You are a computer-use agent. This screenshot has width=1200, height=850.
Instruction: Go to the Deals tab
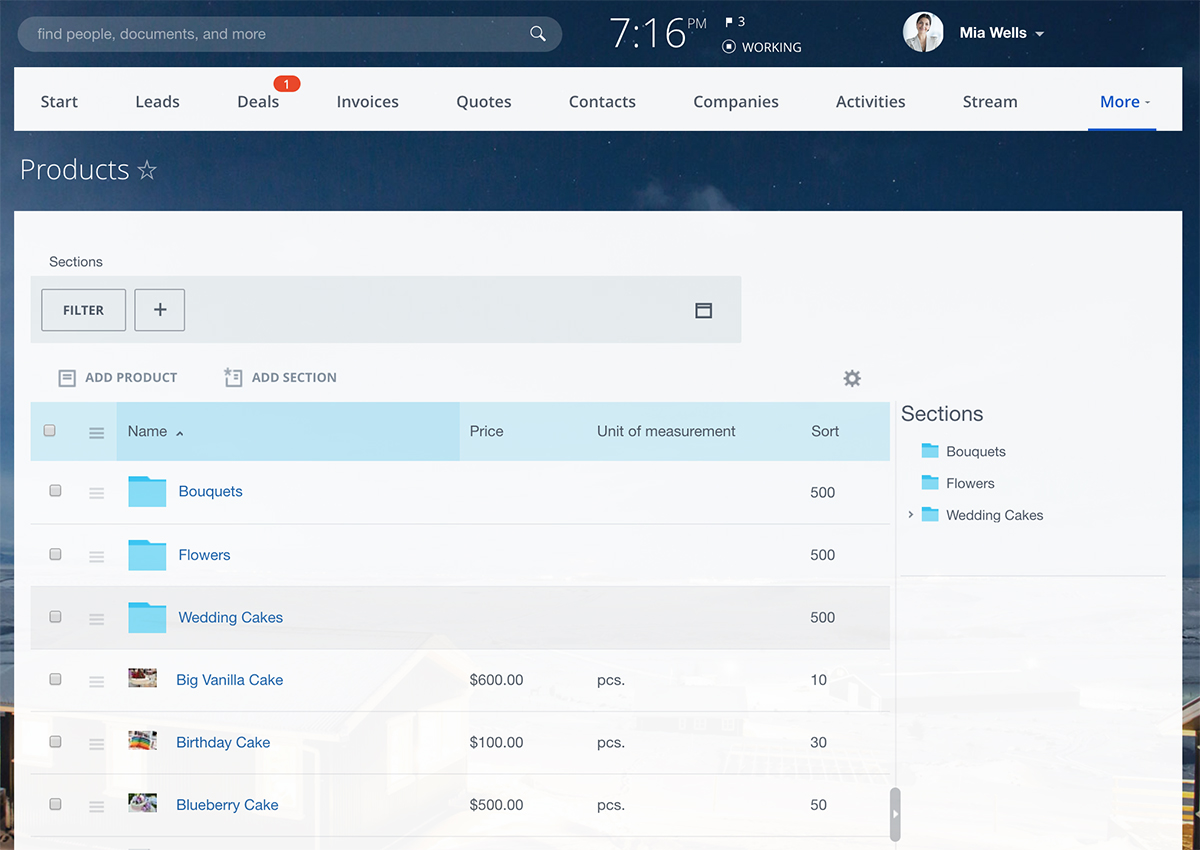[258, 102]
